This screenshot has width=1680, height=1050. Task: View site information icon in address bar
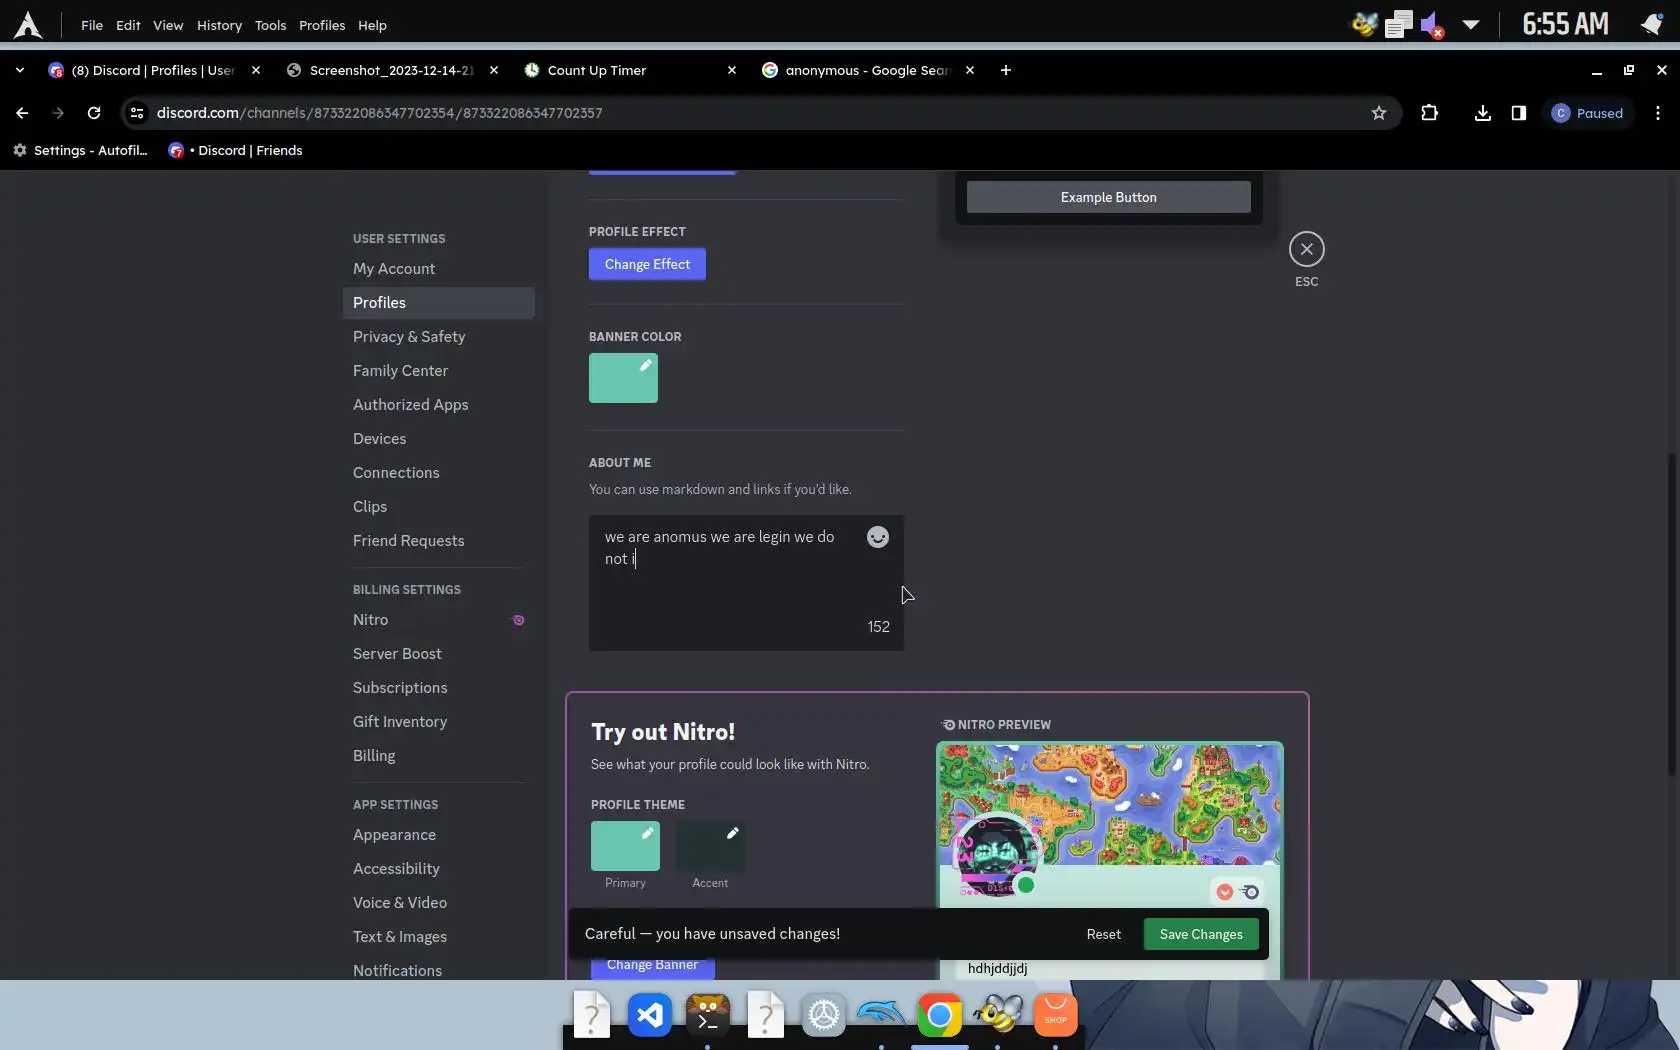click(x=137, y=113)
